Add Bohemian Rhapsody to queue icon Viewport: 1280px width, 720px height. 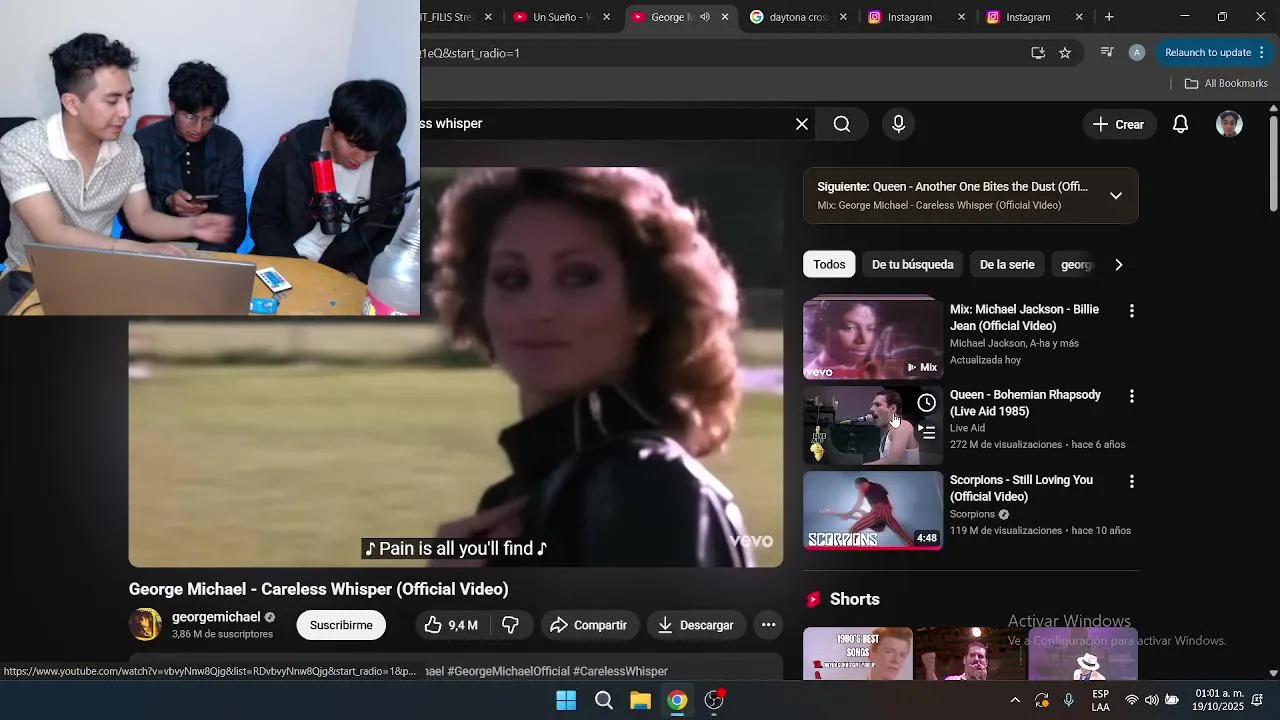coord(927,433)
